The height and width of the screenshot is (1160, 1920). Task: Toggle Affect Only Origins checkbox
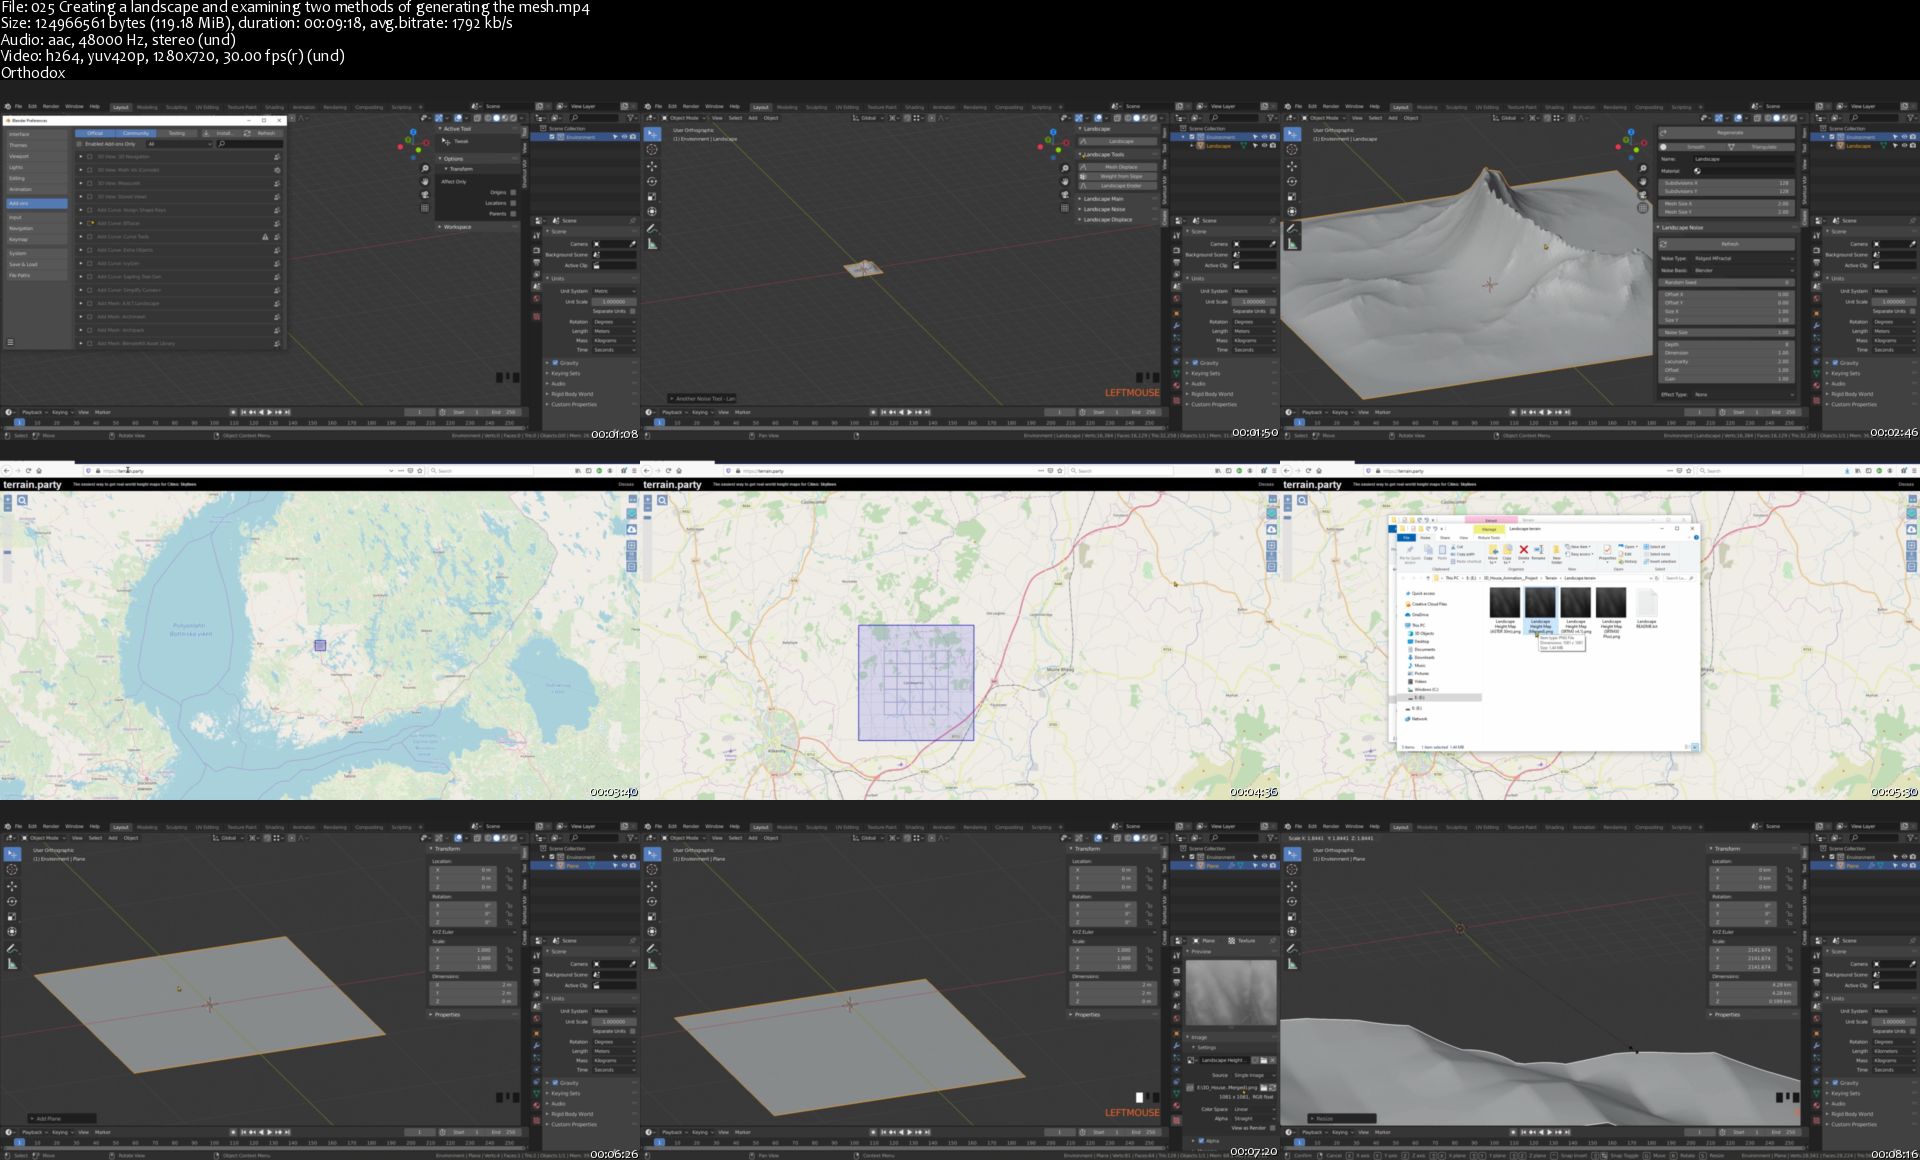point(513,192)
